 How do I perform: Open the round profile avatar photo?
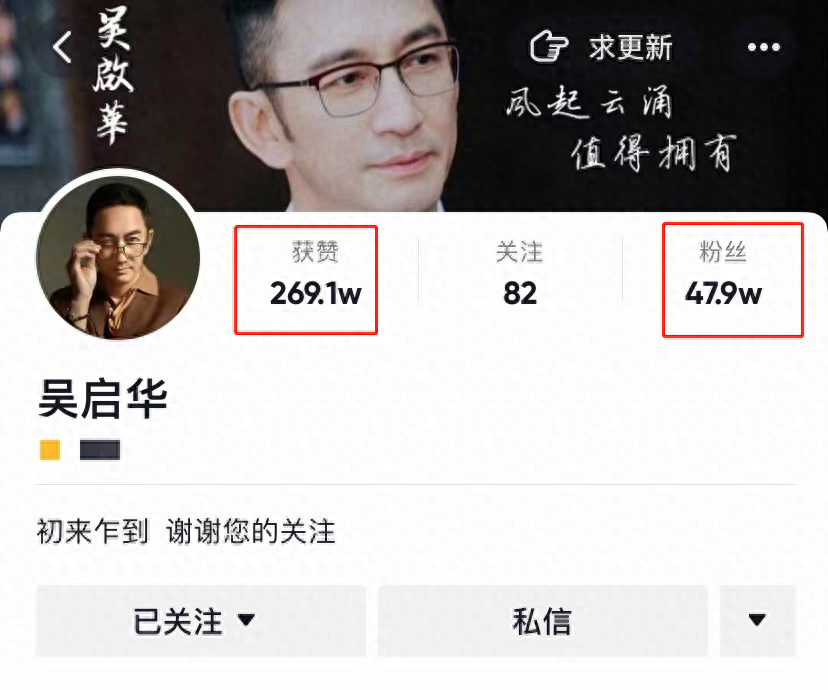tap(118, 258)
